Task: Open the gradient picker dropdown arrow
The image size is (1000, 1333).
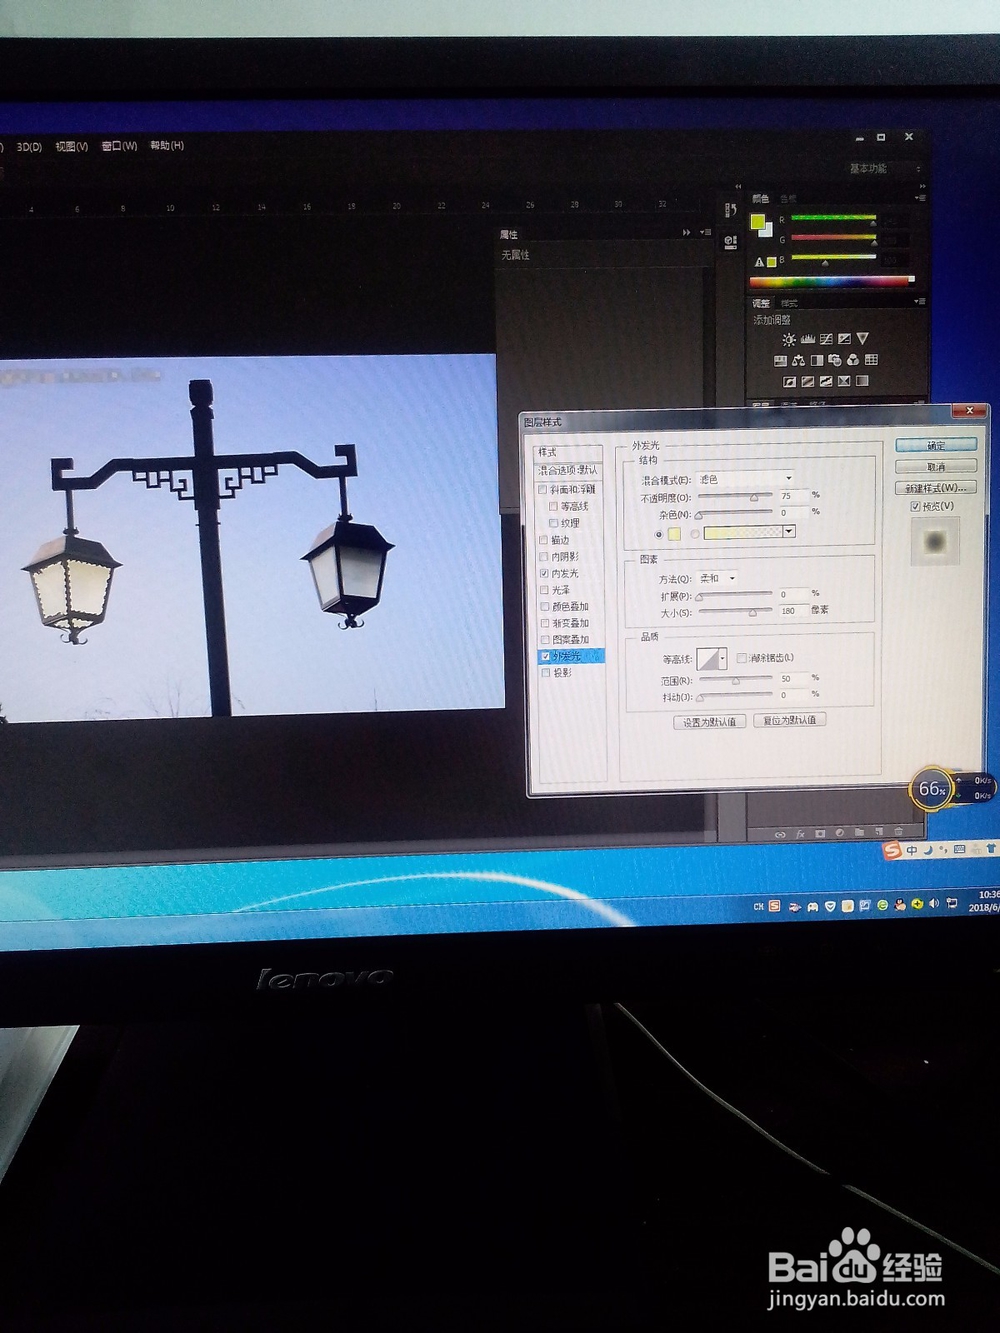Action: tap(790, 531)
